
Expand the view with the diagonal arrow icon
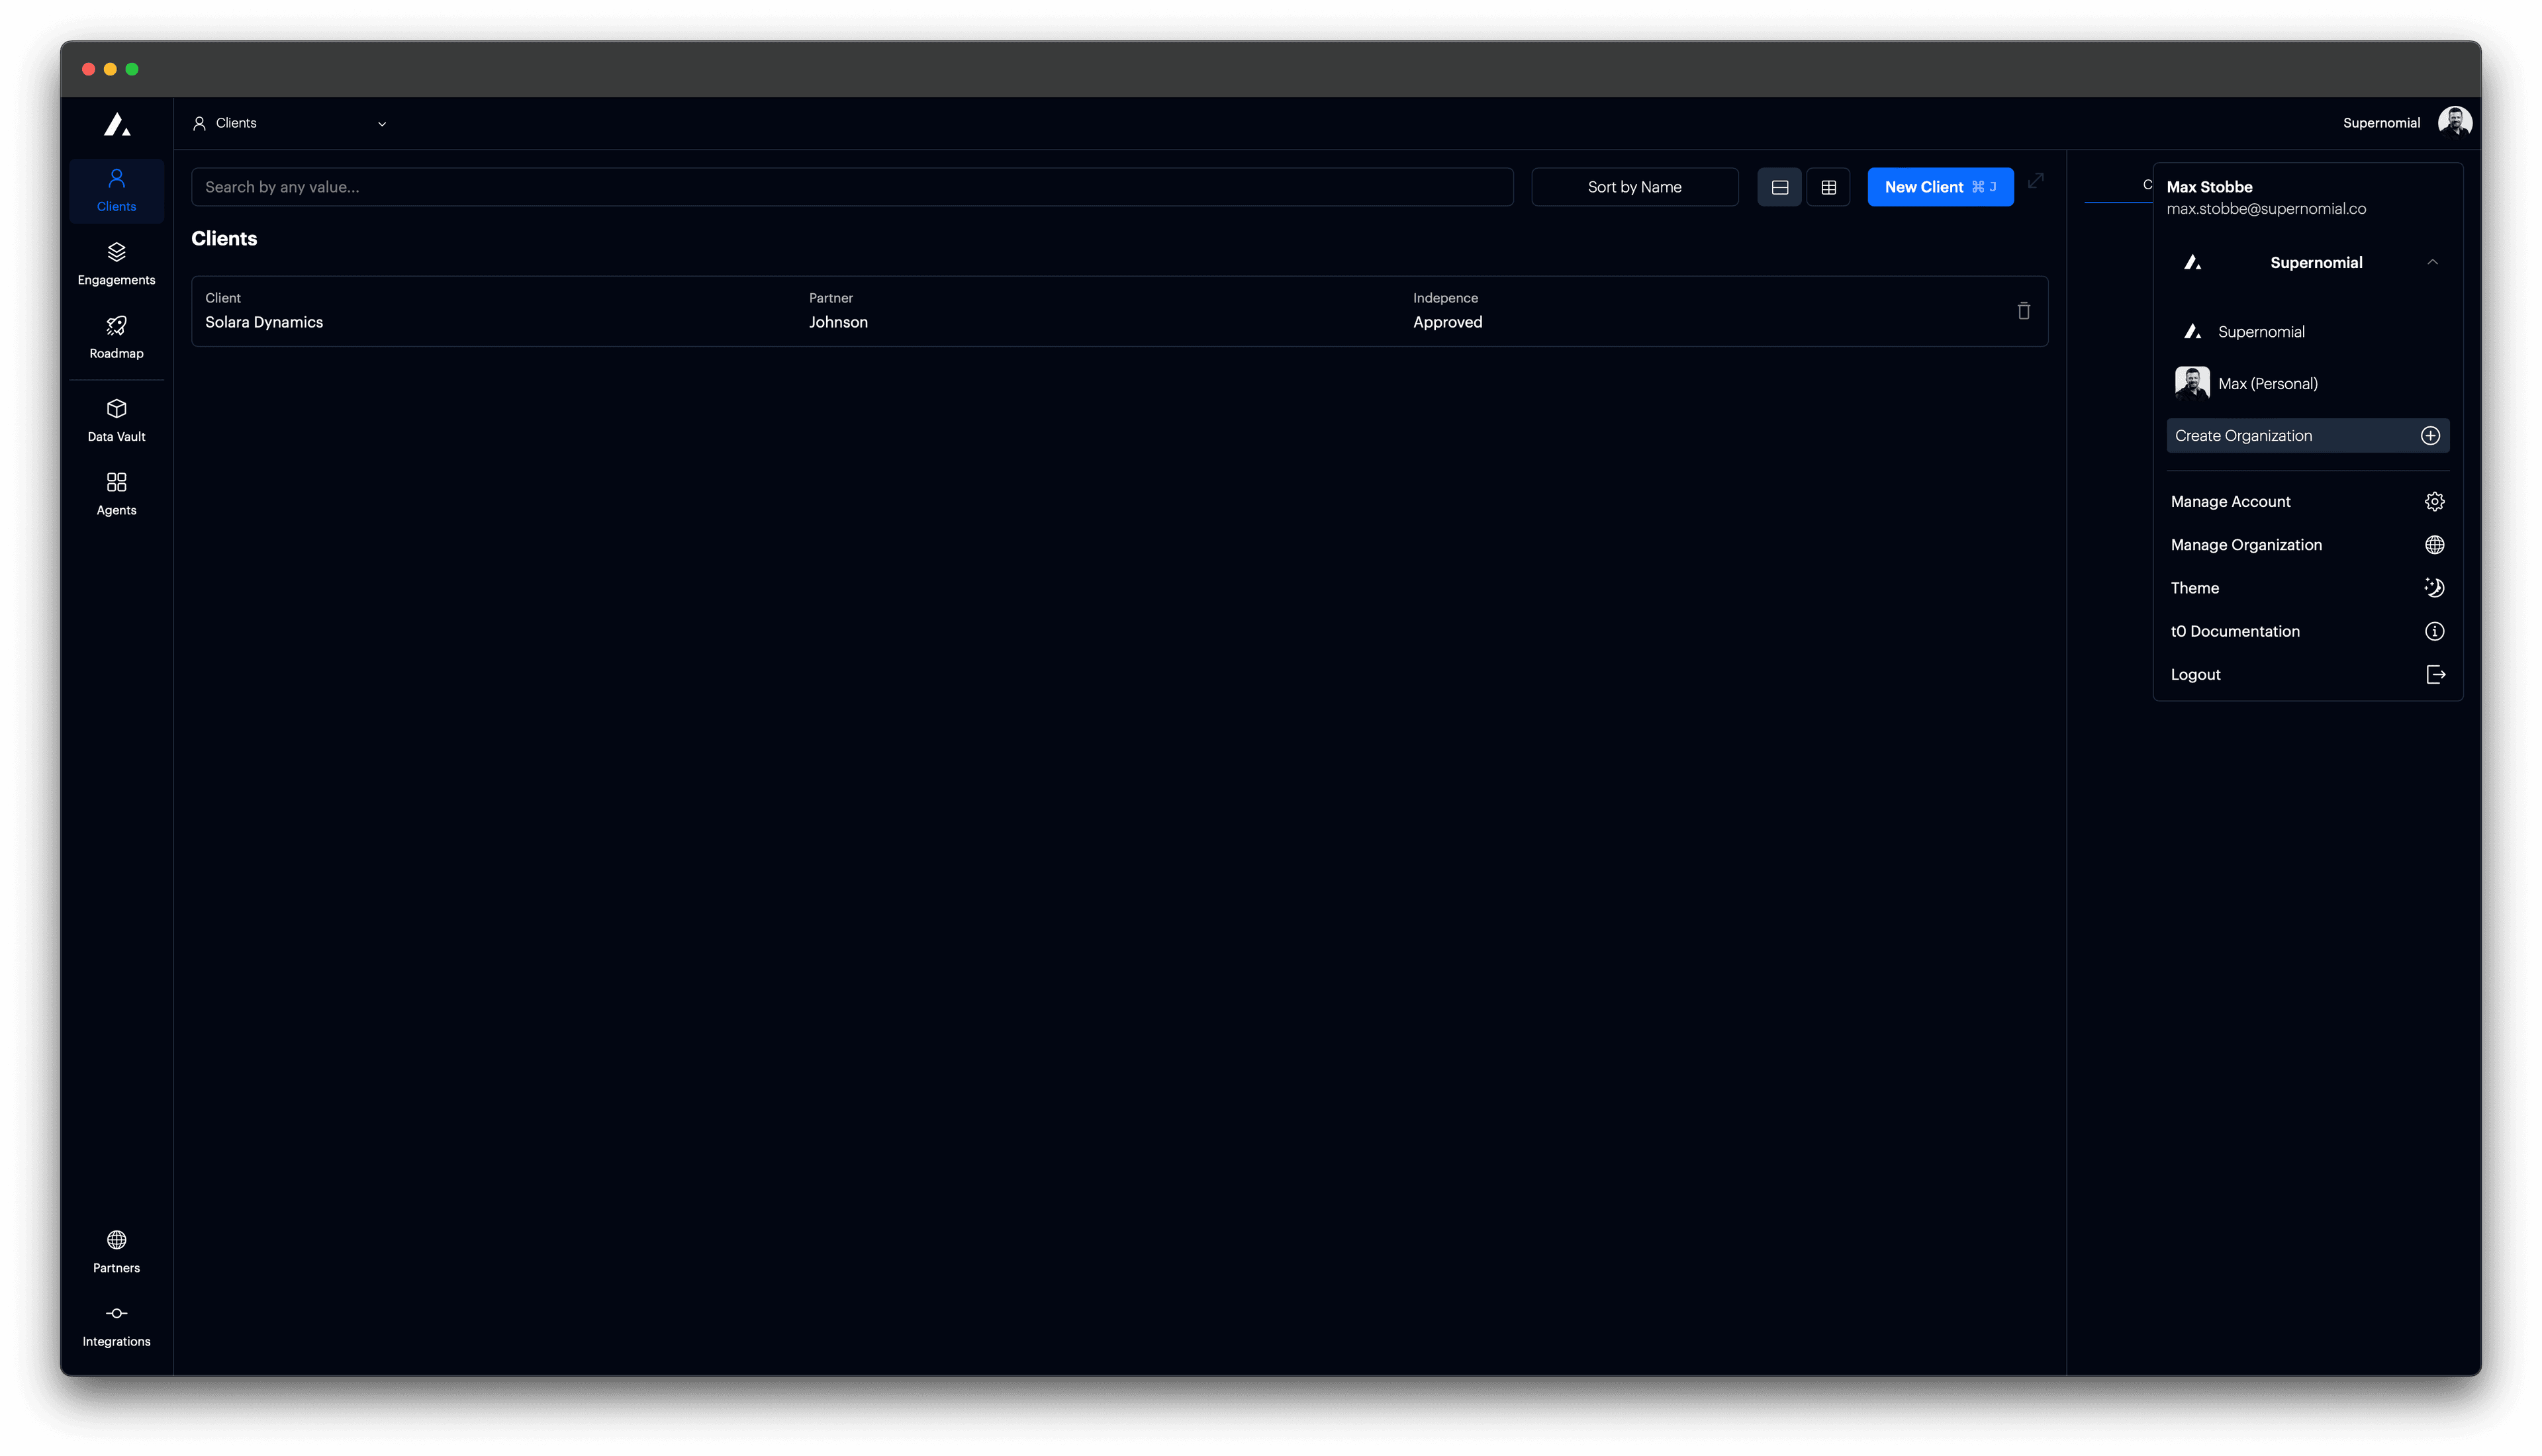[2036, 182]
